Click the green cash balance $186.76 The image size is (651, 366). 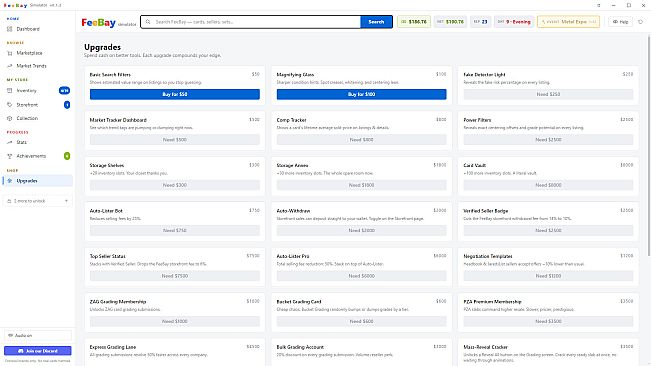point(414,22)
